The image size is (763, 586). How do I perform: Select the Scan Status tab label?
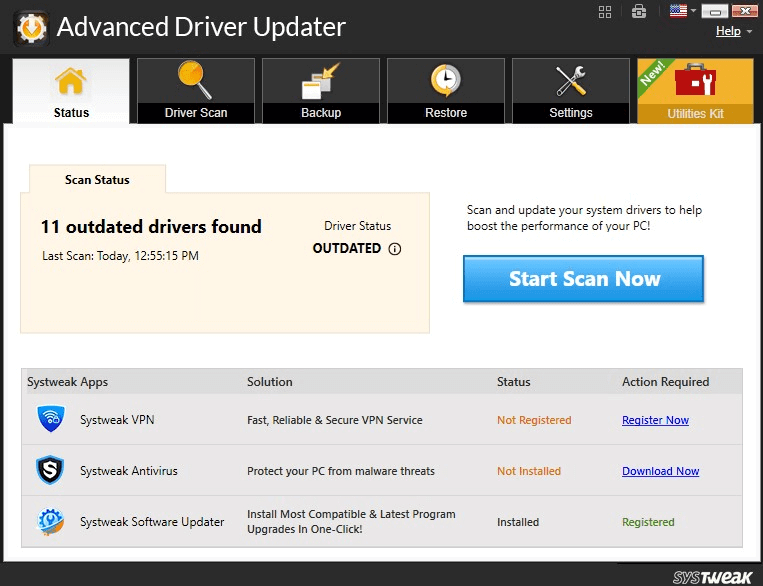(x=97, y=180)
